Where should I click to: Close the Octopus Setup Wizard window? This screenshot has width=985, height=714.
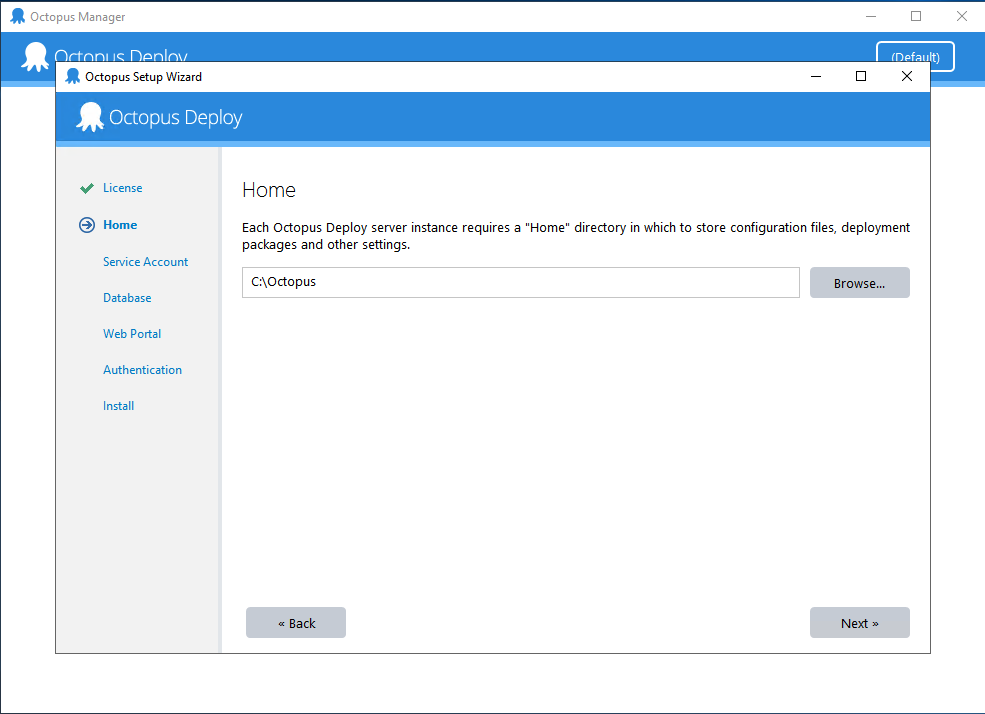906,77
